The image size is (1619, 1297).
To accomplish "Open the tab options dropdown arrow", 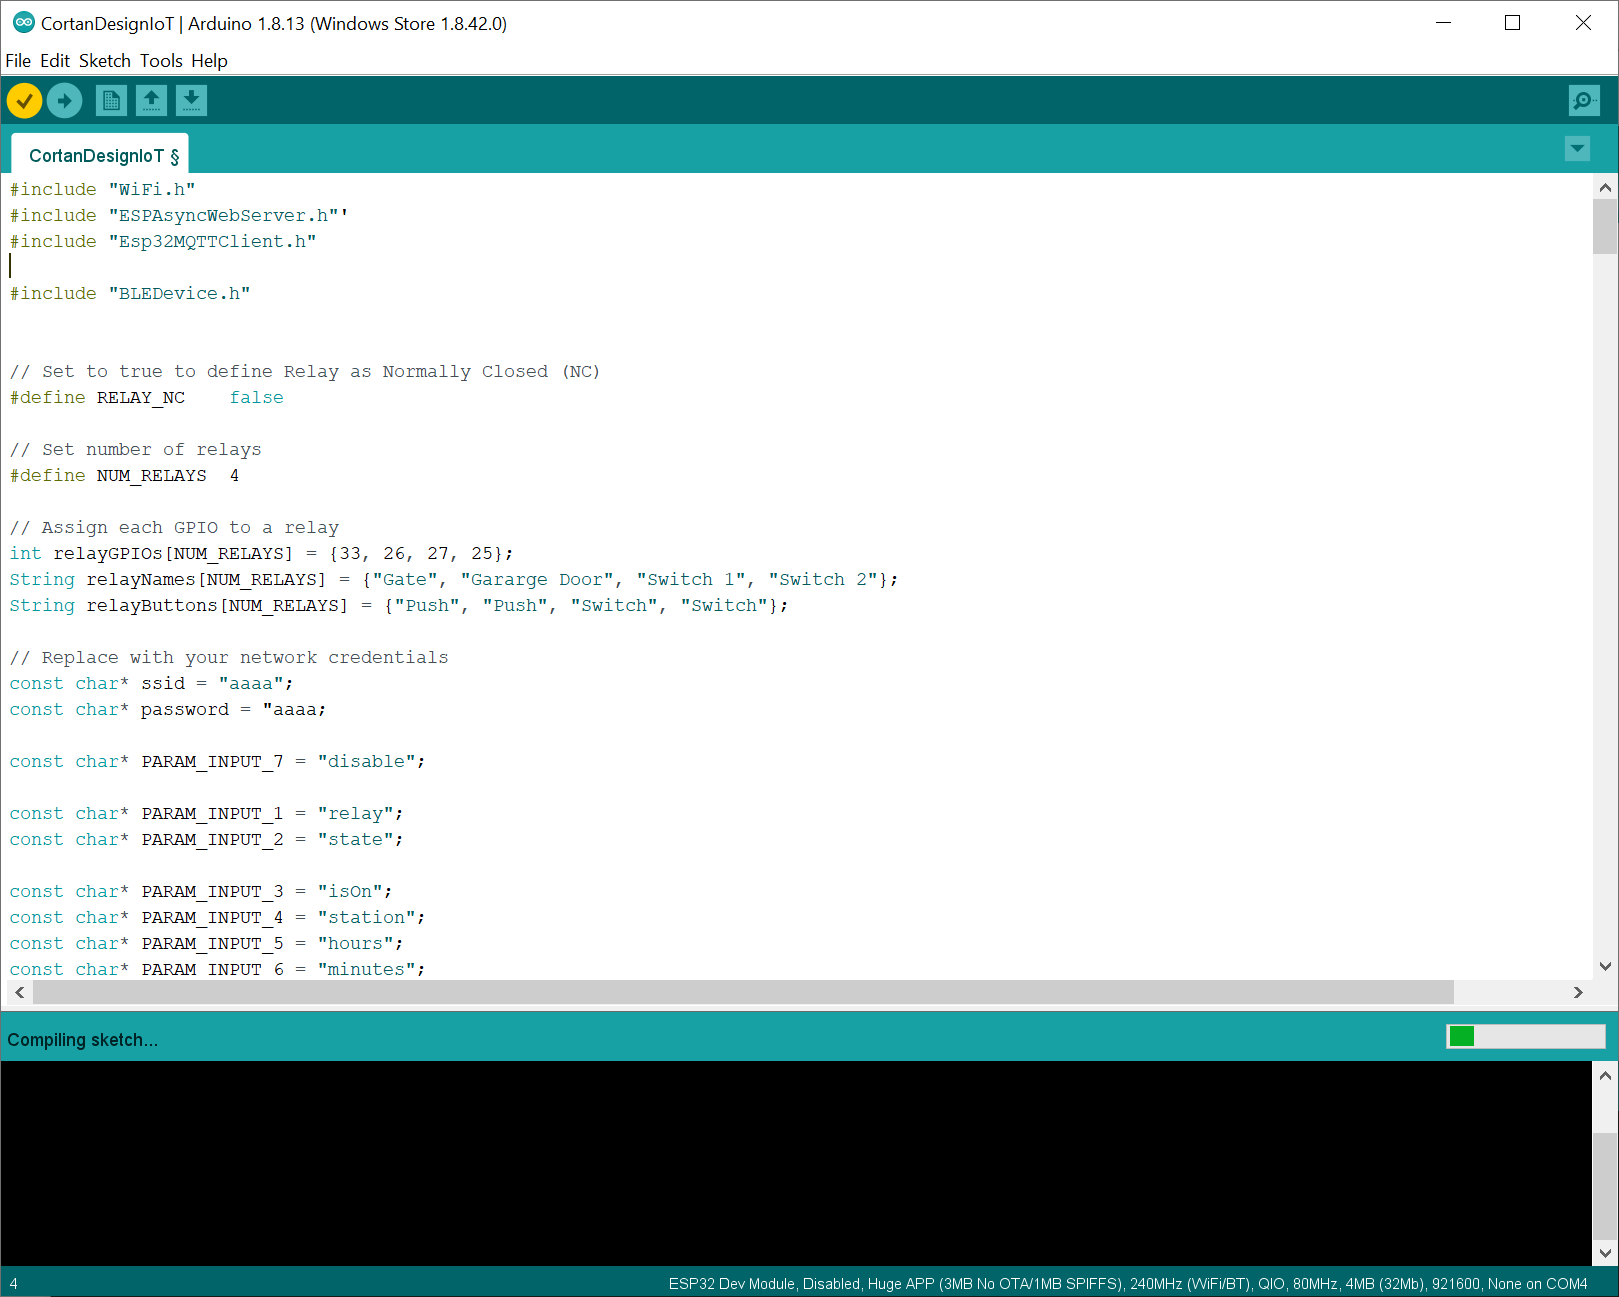I will pos(1577,149).
